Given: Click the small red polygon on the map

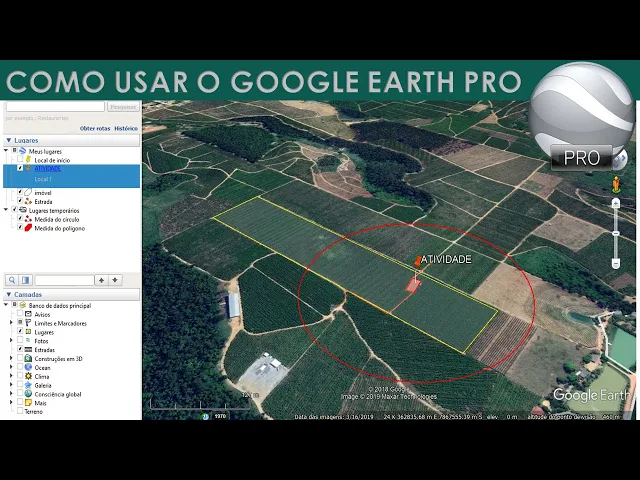Looking at the screenshot, I should pos(413,286).
